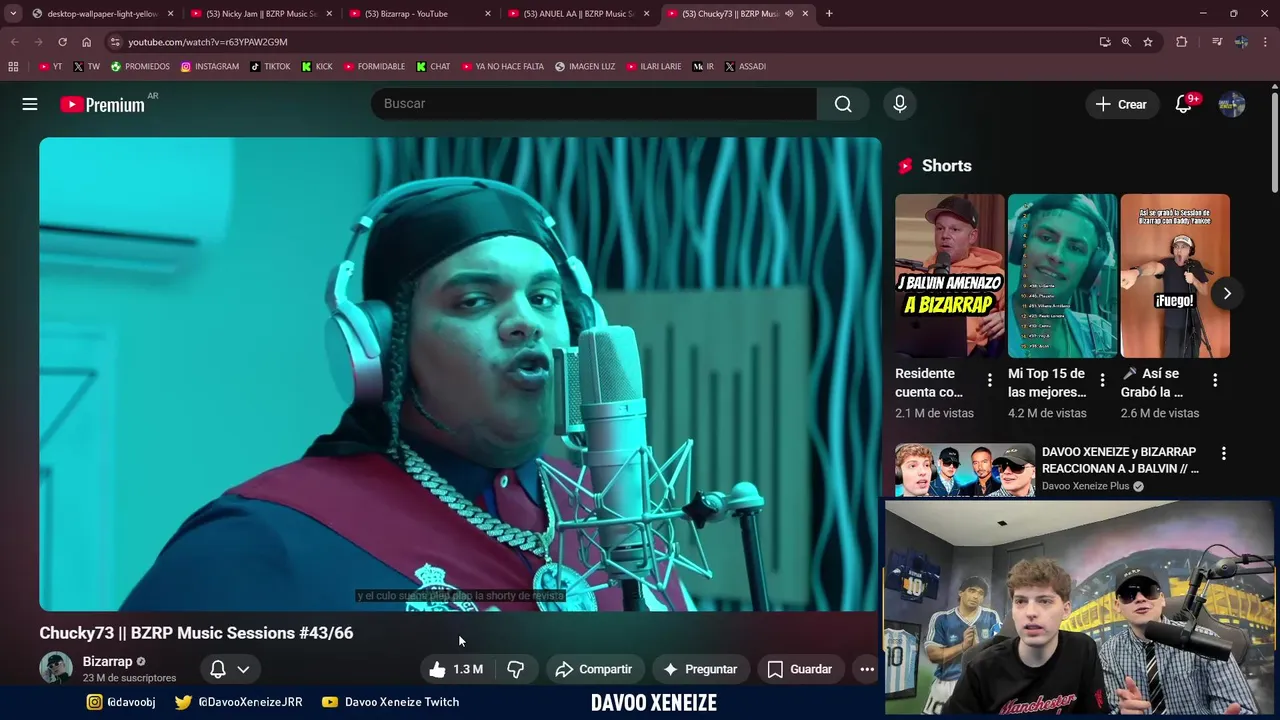The width and height of the screenshot is (1280, 720).
Task: View site information icon in address bar
Action: click(x=115, y=42)
